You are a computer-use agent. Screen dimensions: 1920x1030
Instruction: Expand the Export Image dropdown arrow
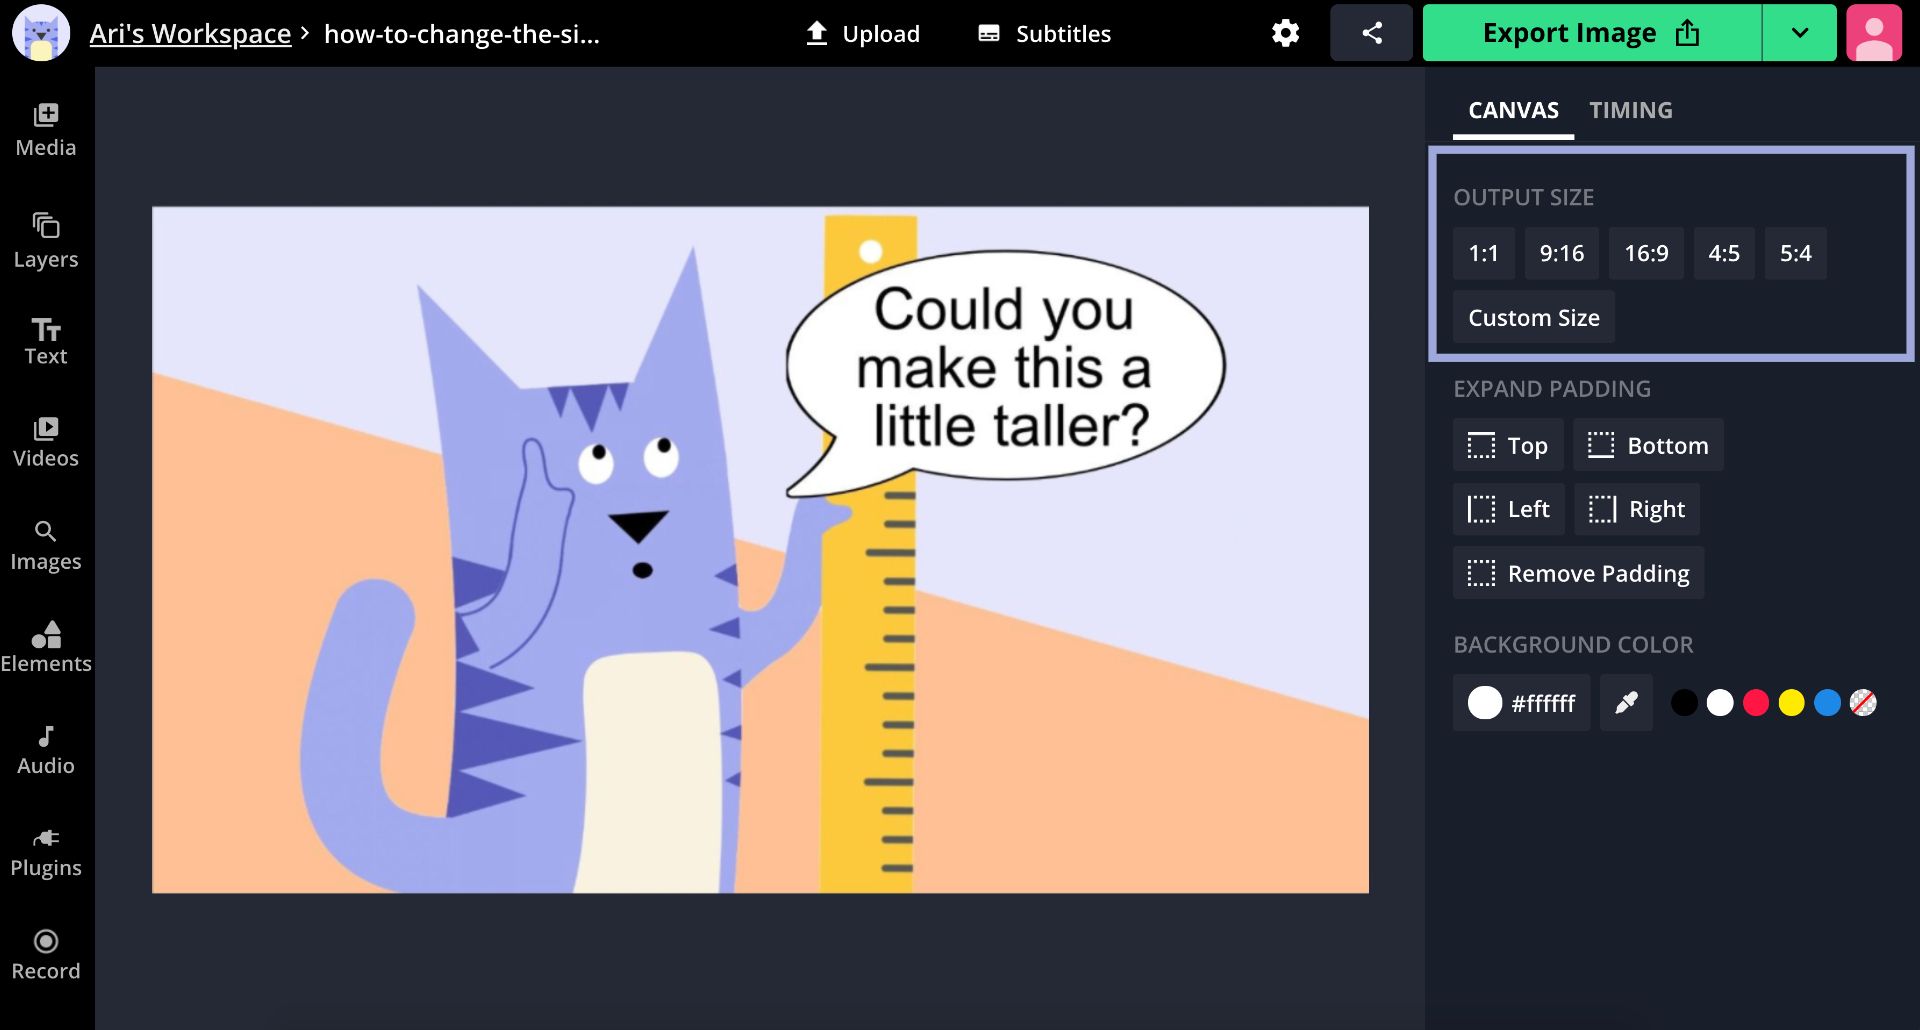click(1799, 33)
